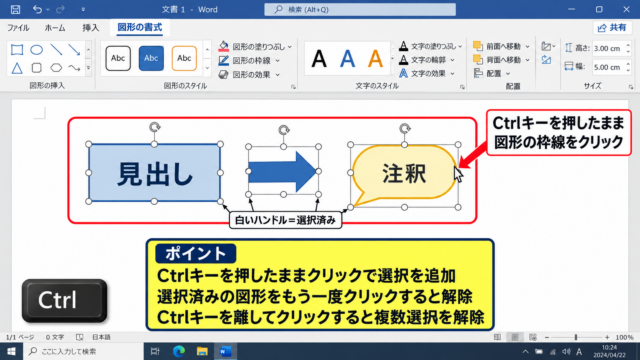Click 日本語 language in status bar
Screen dimensions: 640x360
(x=101, y=337)
